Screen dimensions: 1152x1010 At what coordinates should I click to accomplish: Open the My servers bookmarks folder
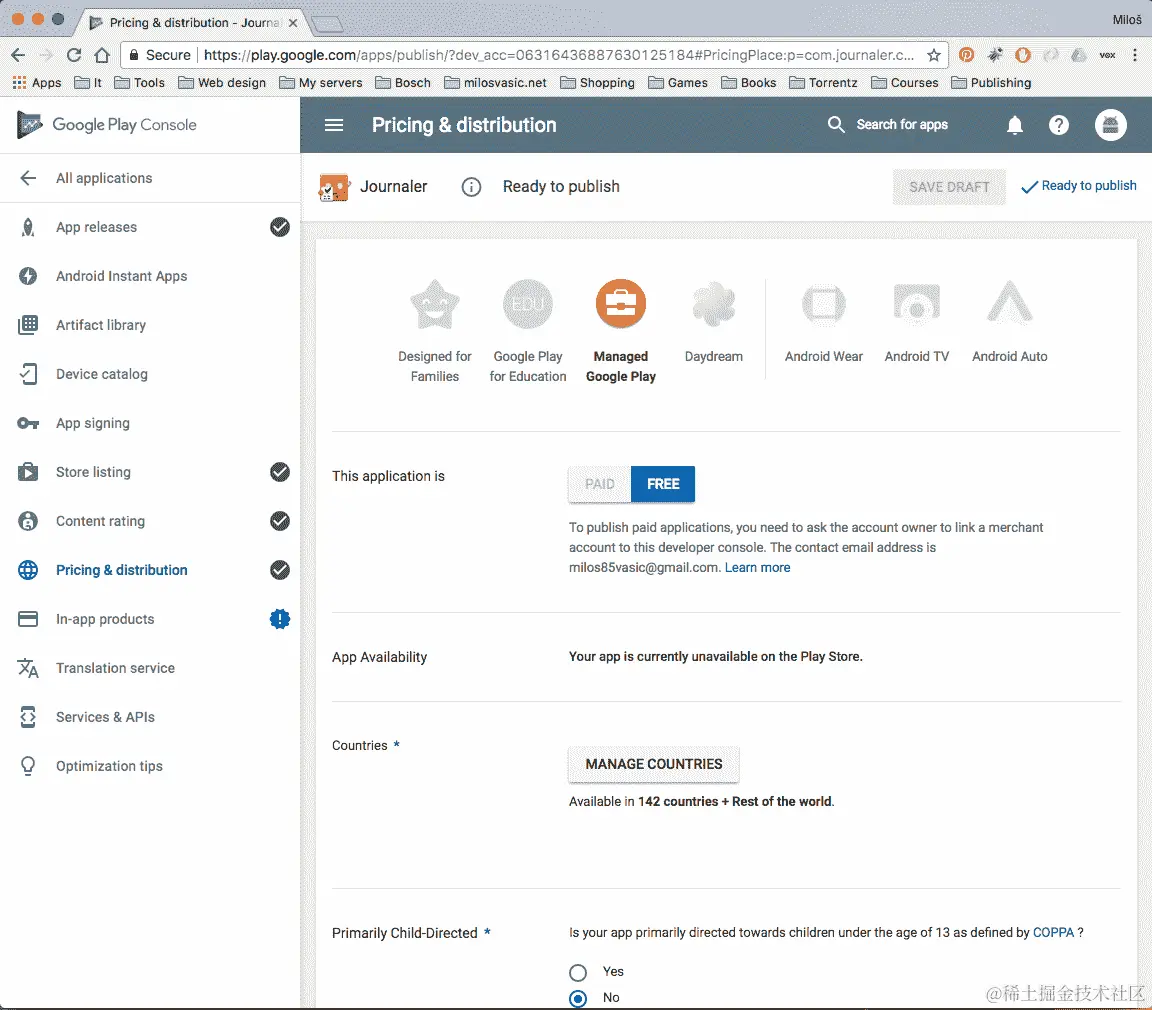320,82
